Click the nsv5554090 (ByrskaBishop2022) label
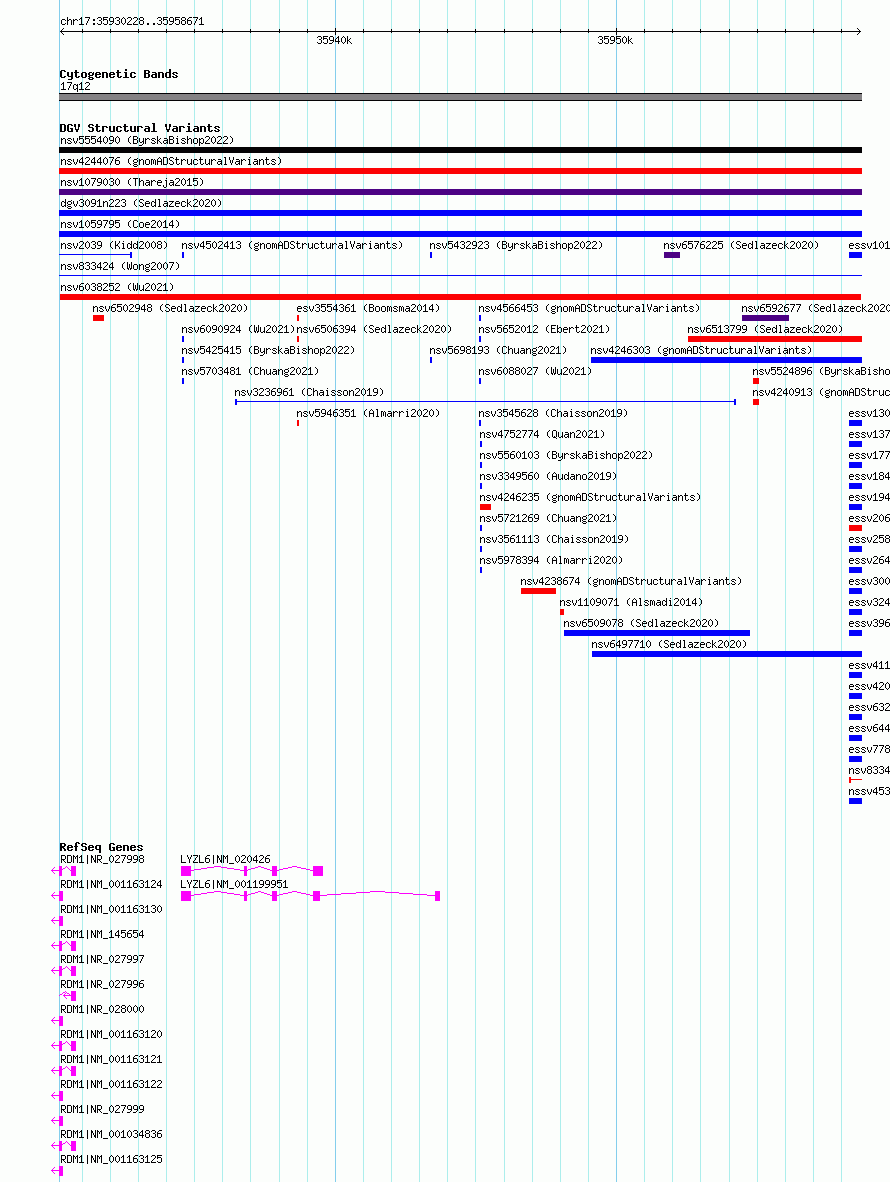The image size is (890, 1182). tap(147, 140)
